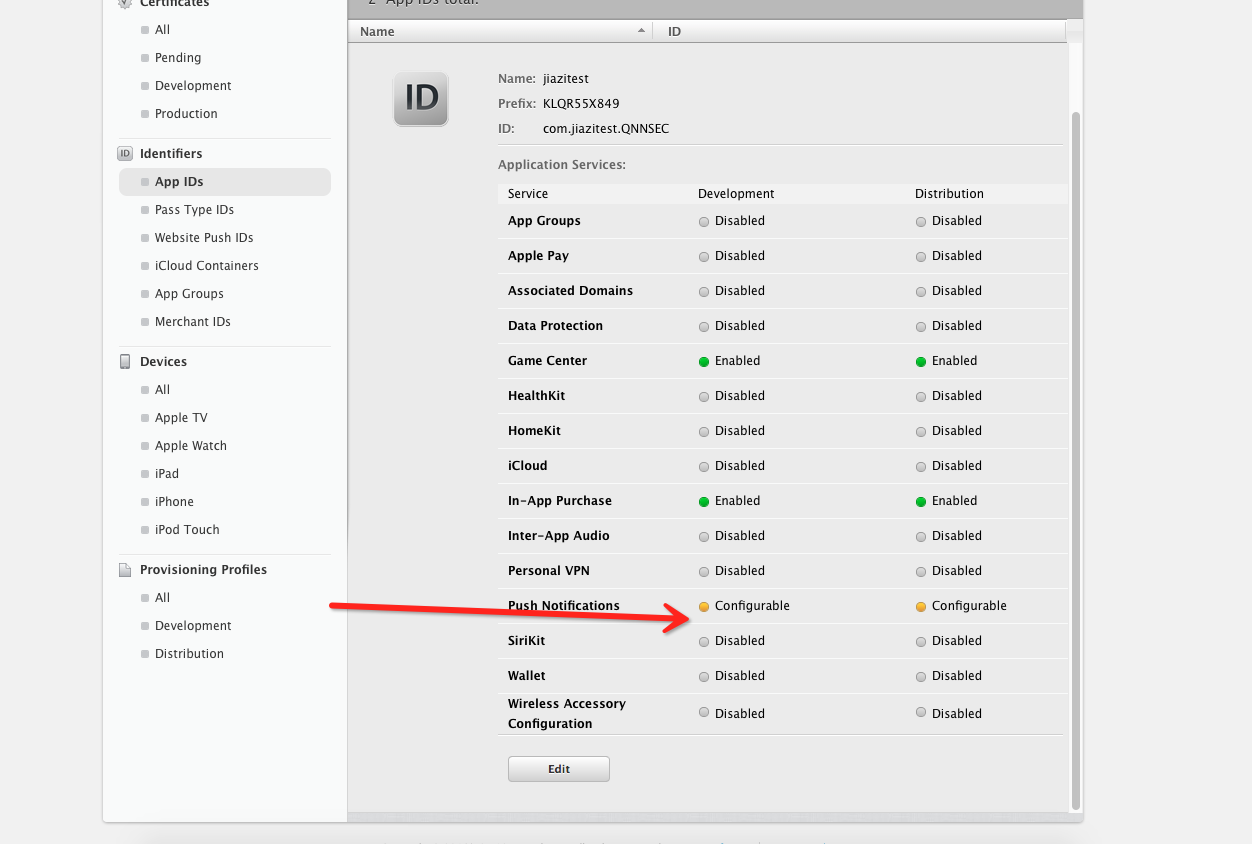Click the Devices section heading
Screen dimensions: 1252x844
pos(163,362)
